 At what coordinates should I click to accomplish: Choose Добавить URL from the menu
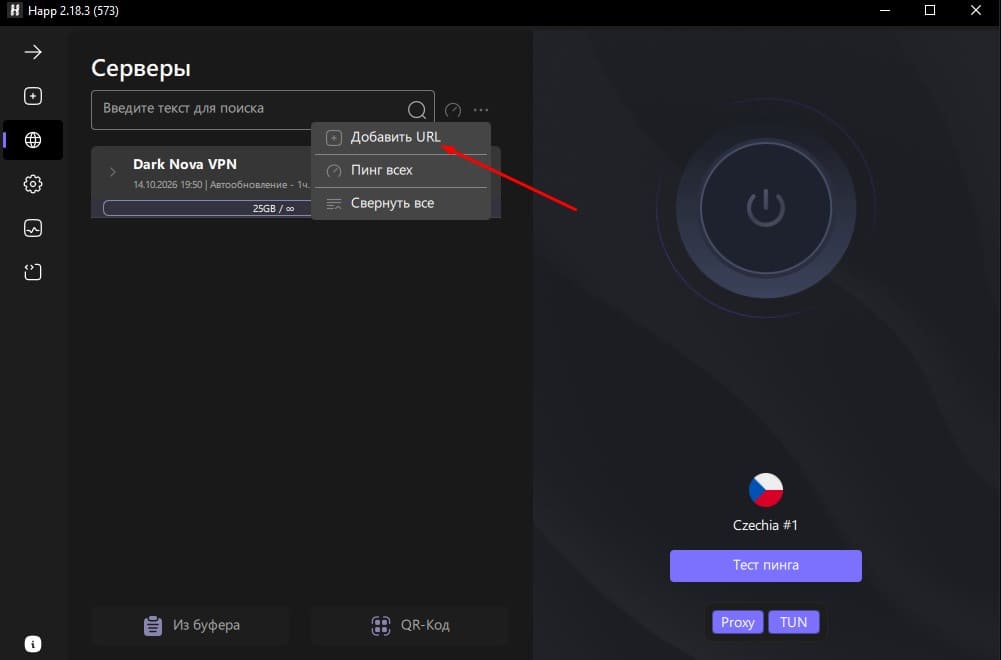pos(401,137)
